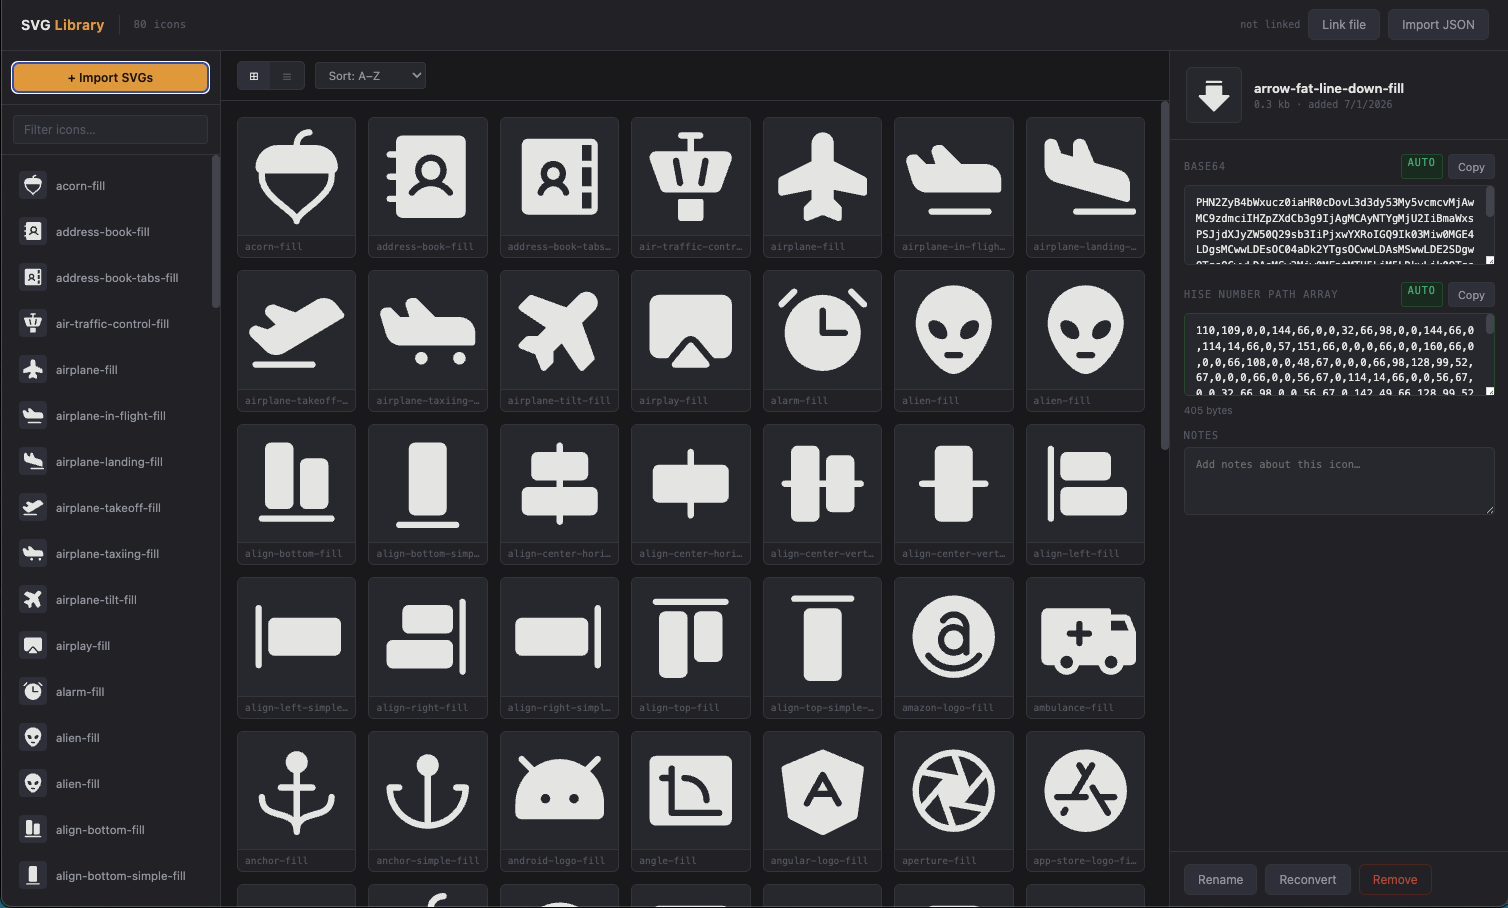The image size is (1508, 908).
Task: Pick the angle-fill grid tile
Action: pyautogui.click(x=690, y=801)
